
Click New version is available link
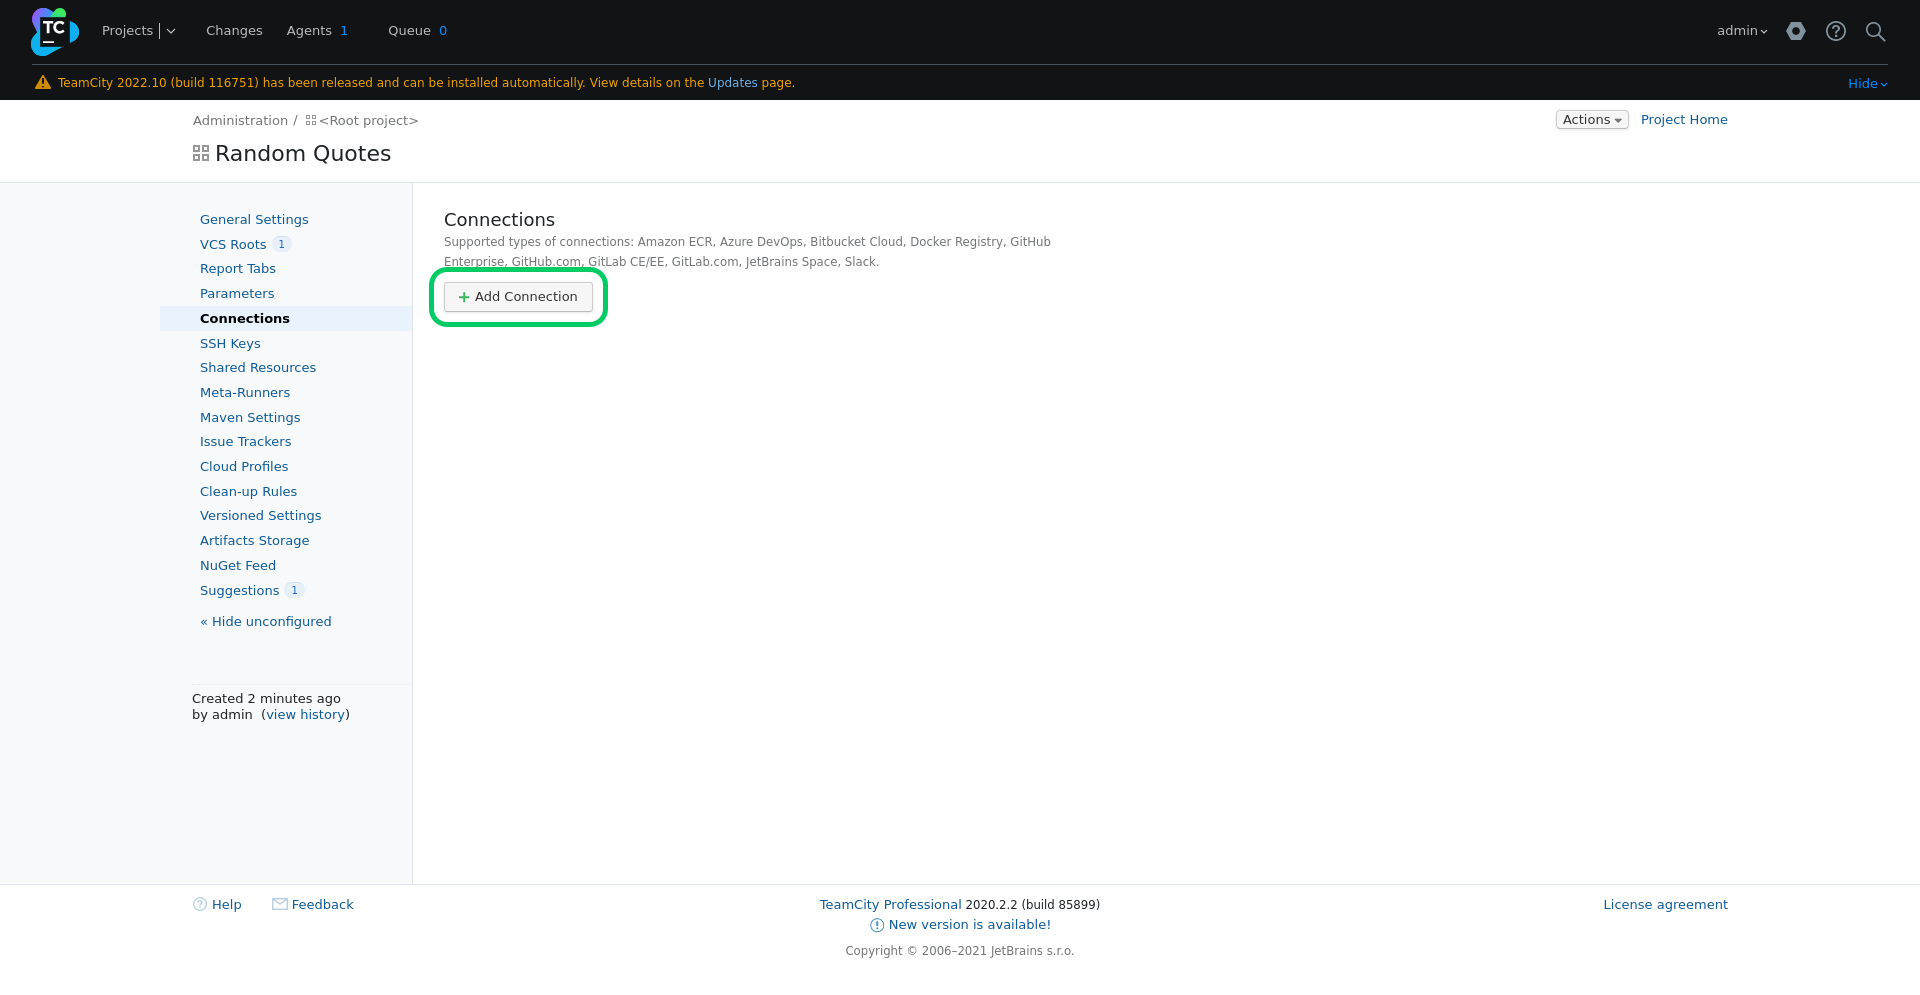(x=970, y=925)
